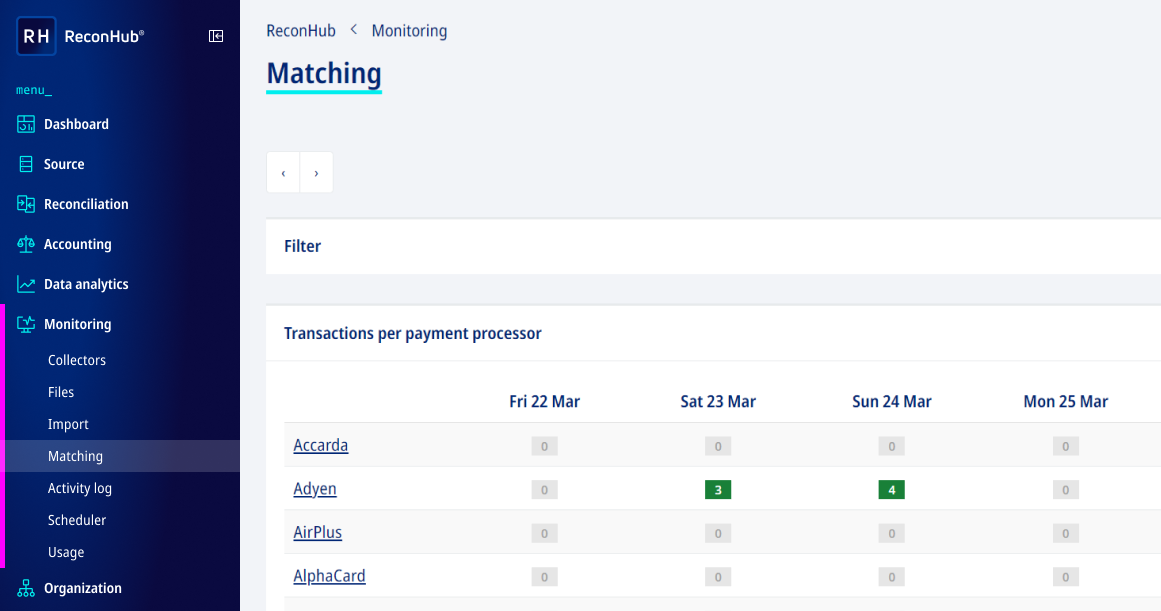Expand the Filter panel
Screen dimensions: 1161x611
click(x=713, y=246)
